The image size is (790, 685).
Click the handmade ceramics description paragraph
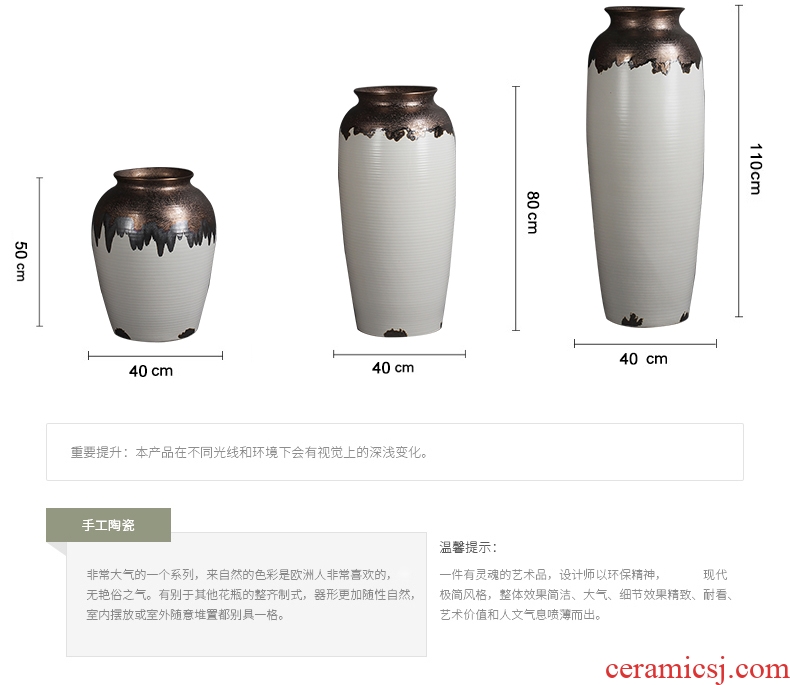point(250,594)
